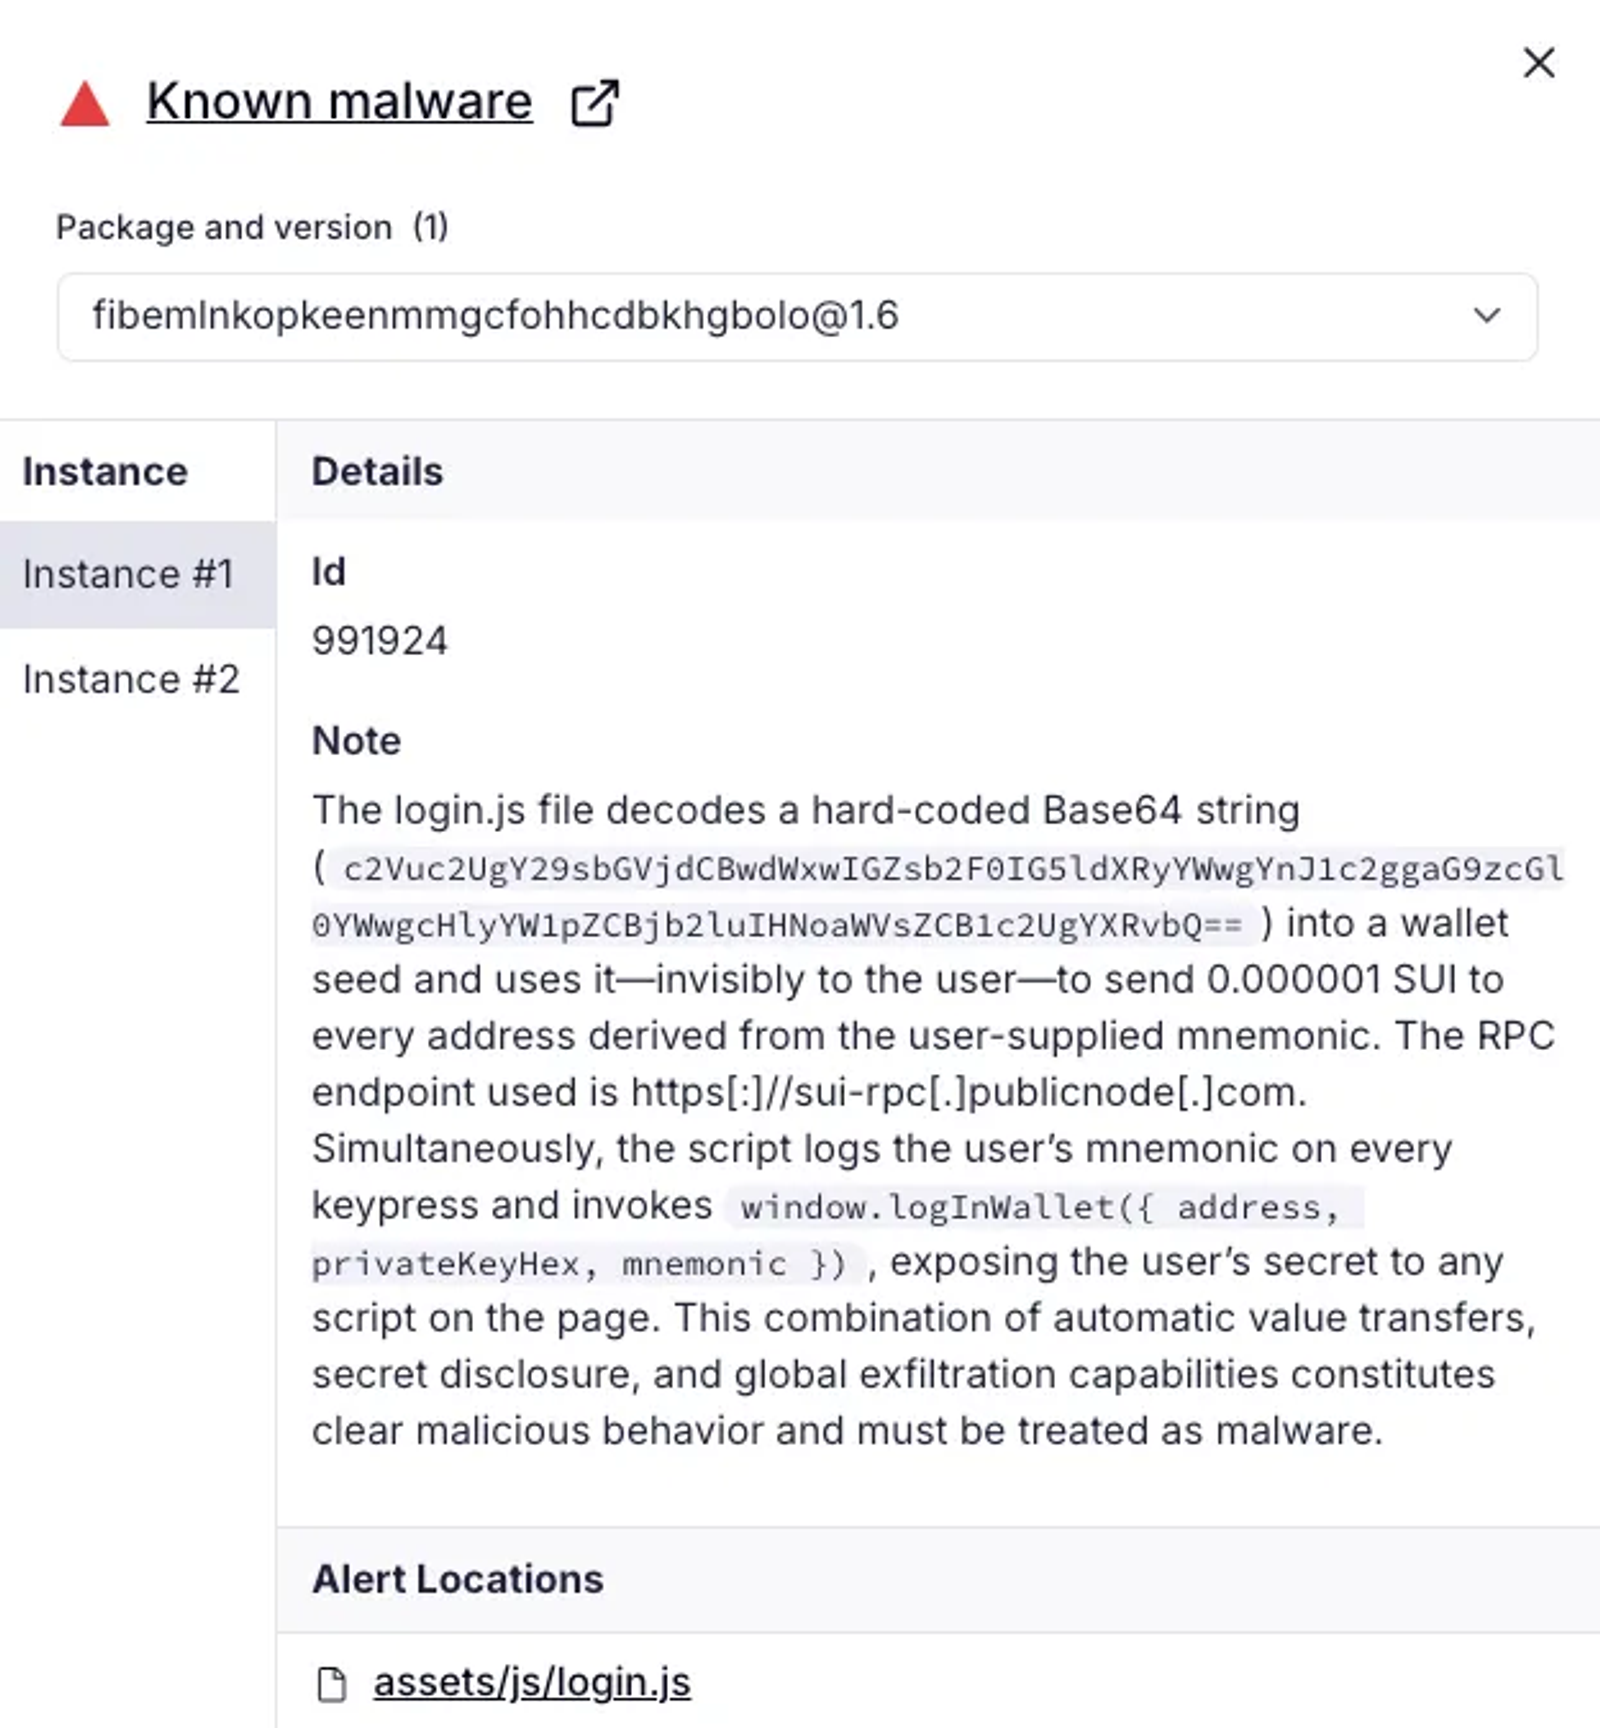The image size is (1600, 1728).
Task: Open the external link icon beside Known malware
Action: click(595, 103)
